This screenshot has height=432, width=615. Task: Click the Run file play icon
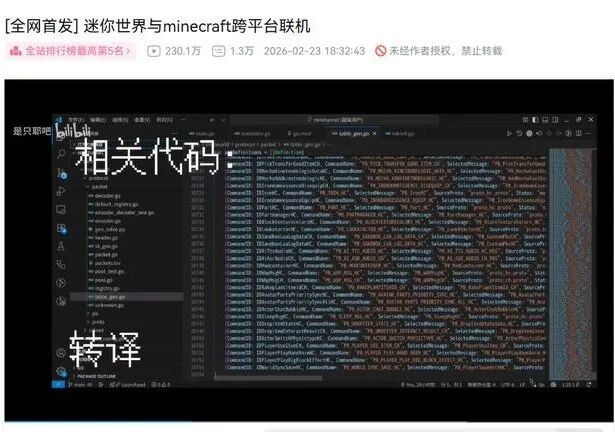[509, 133]
